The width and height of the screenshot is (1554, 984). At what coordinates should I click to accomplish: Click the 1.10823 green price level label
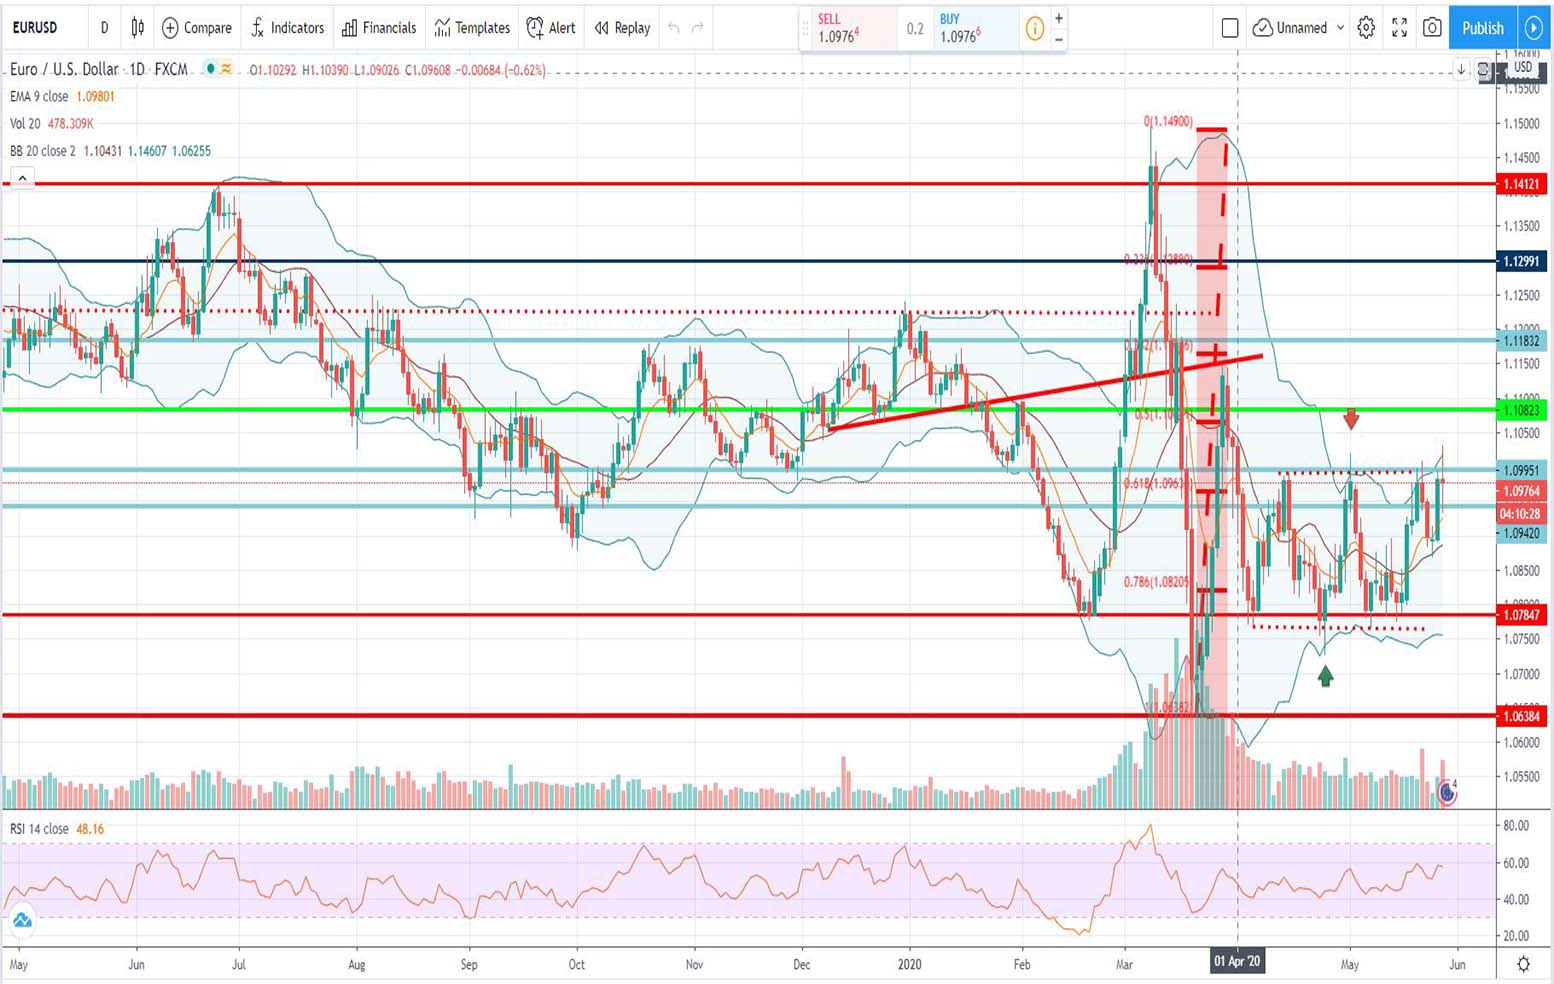[1521, 410]
